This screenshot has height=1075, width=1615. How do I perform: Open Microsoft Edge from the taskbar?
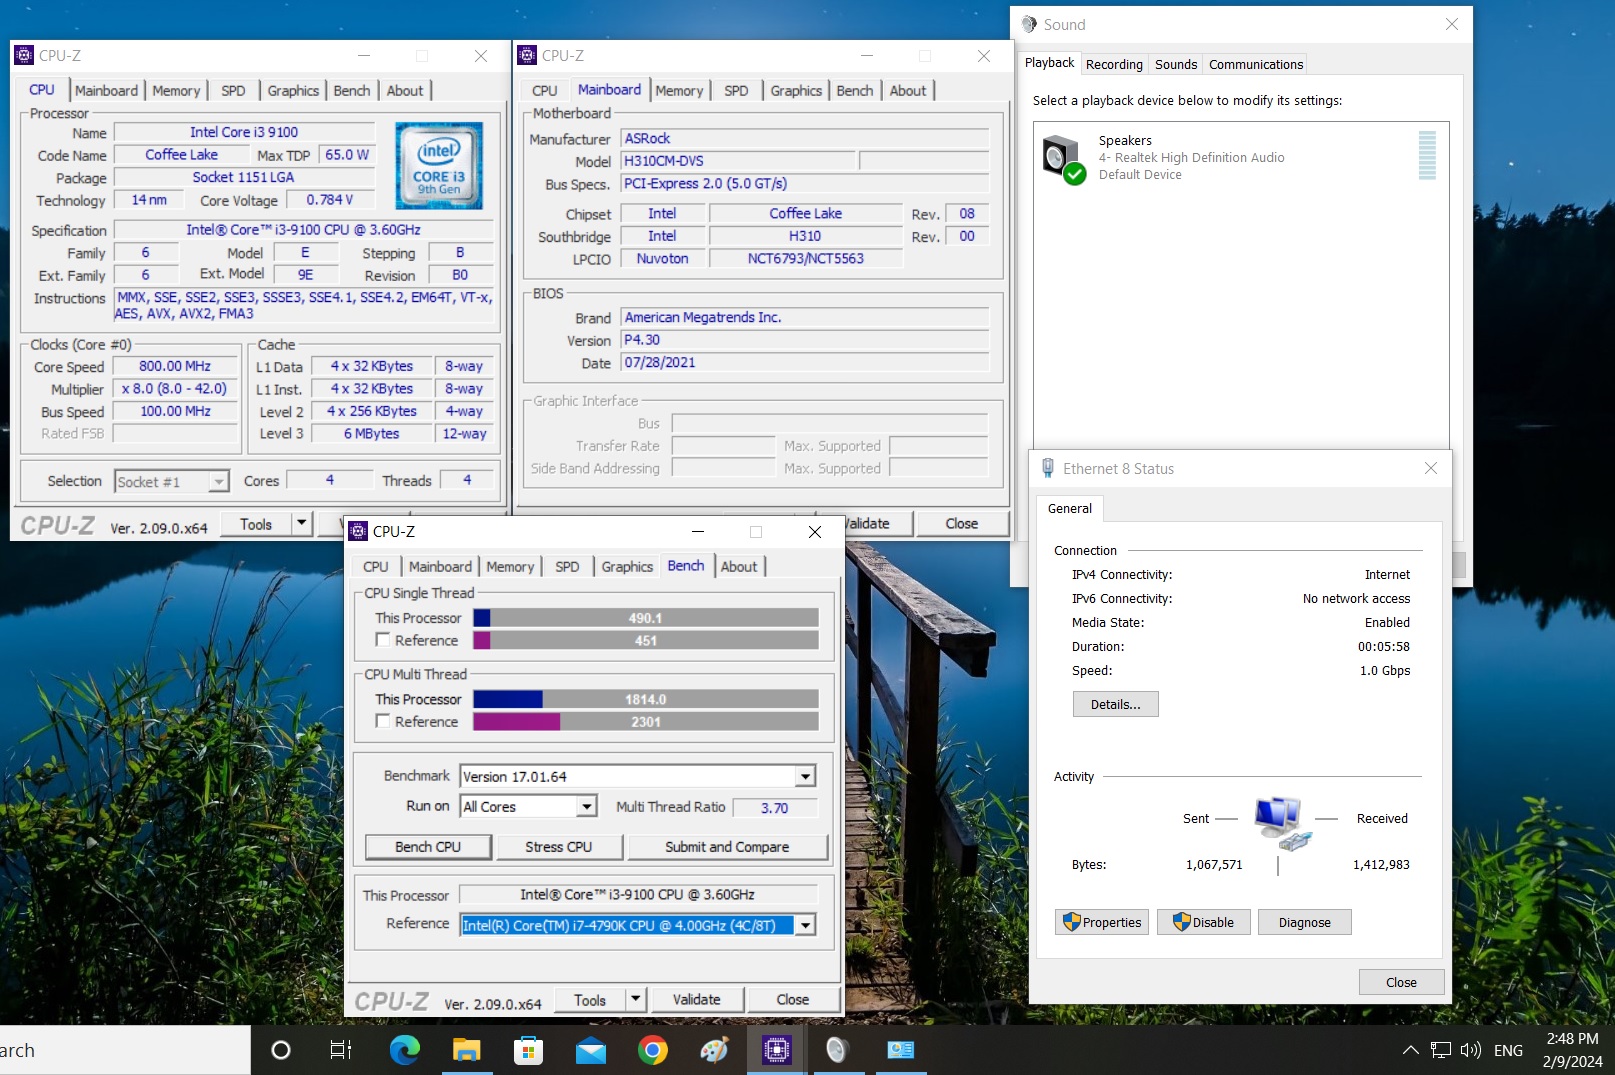point(404,1050)
